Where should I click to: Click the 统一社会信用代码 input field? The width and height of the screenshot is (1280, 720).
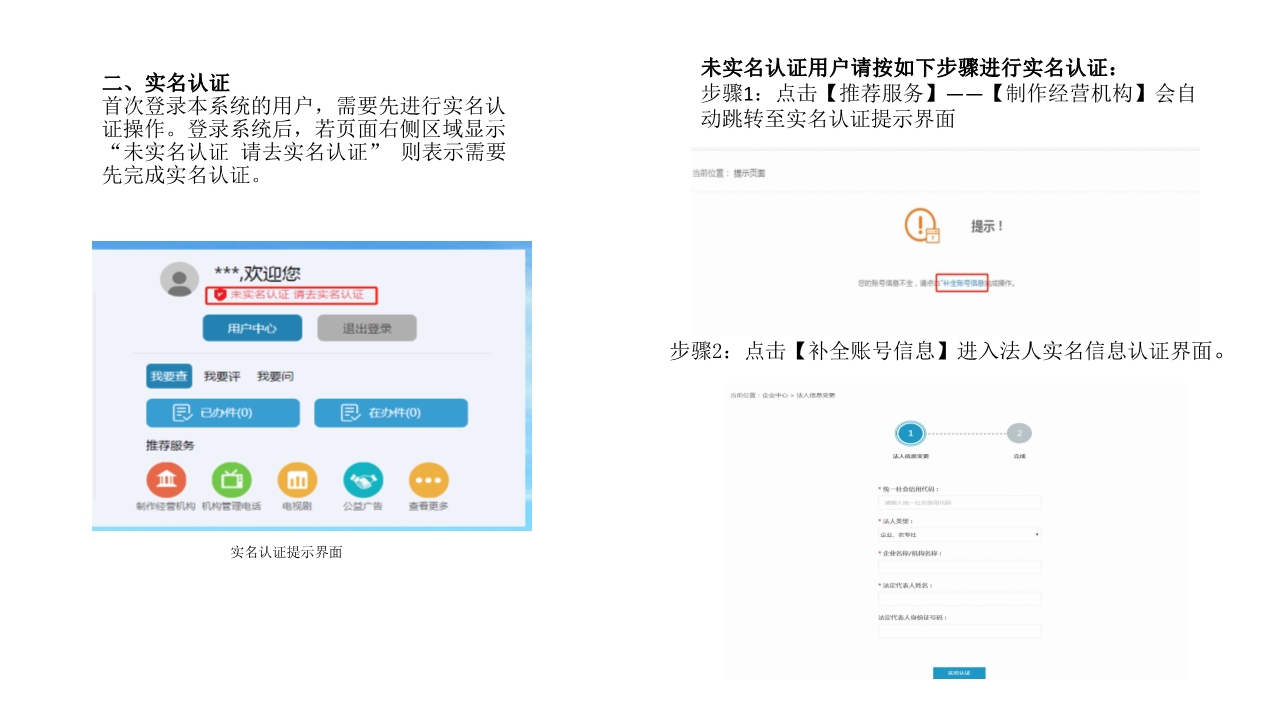coord(959,503)
